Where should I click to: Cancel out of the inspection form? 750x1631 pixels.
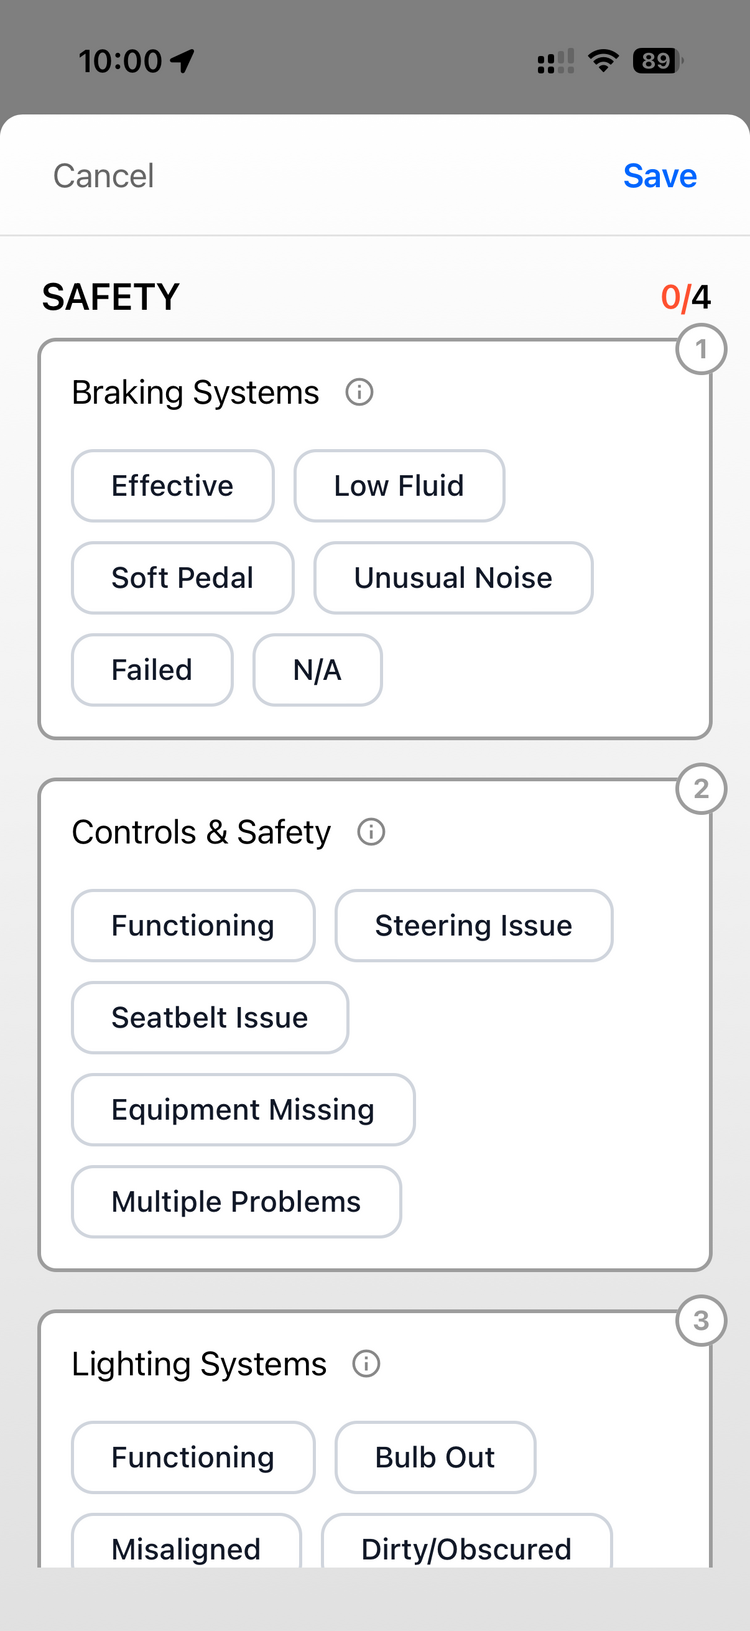point(103,175)
